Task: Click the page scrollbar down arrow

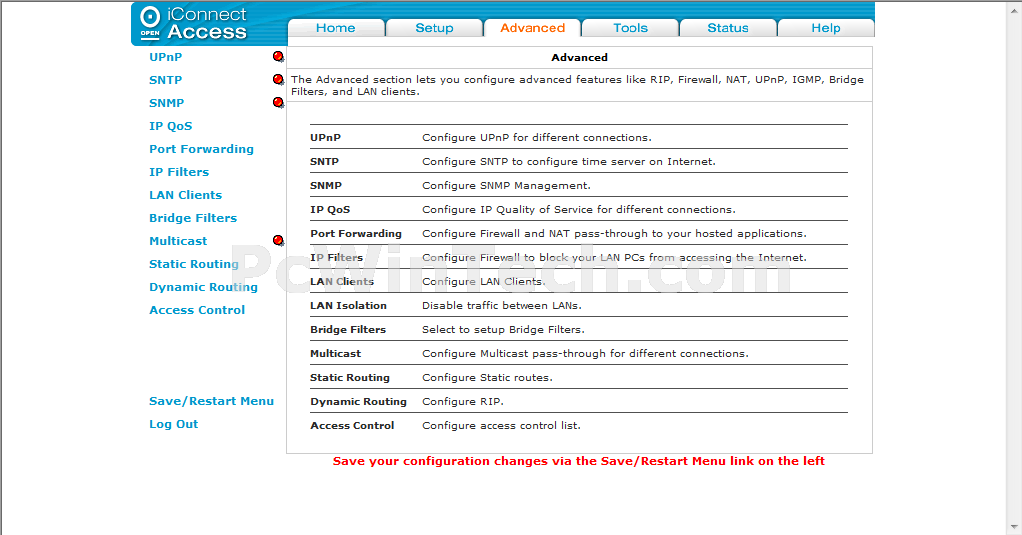Action: 1015,527
